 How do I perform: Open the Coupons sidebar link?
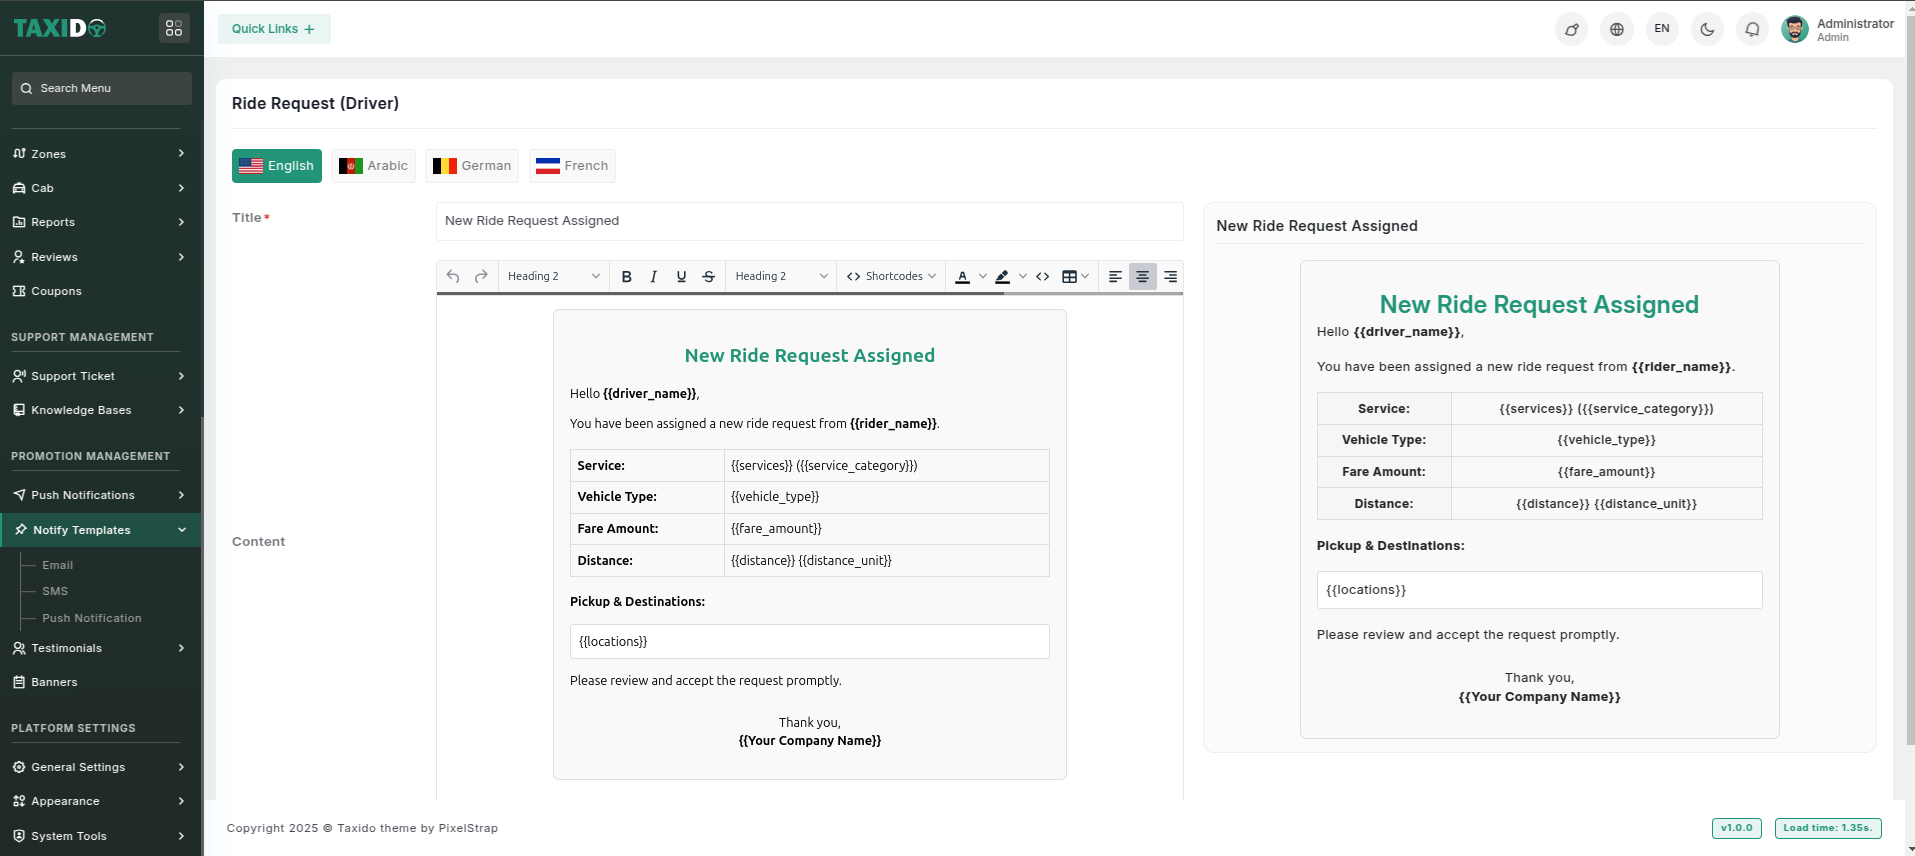pos(56,291)
